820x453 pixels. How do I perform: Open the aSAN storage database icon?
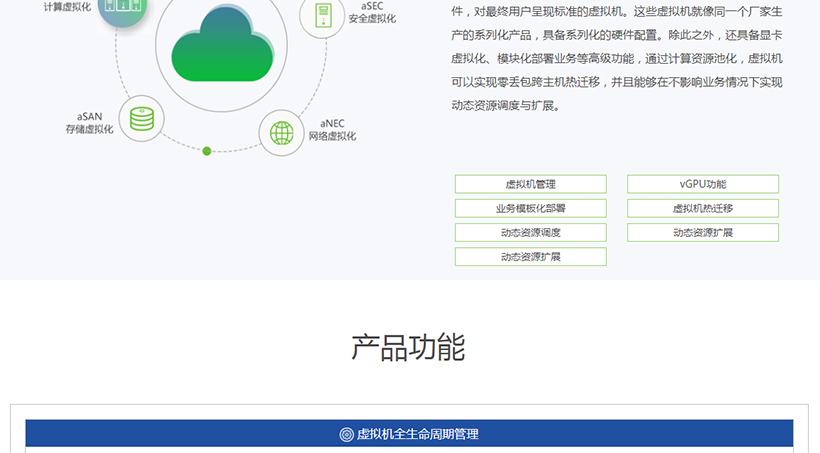click(141, 118)
